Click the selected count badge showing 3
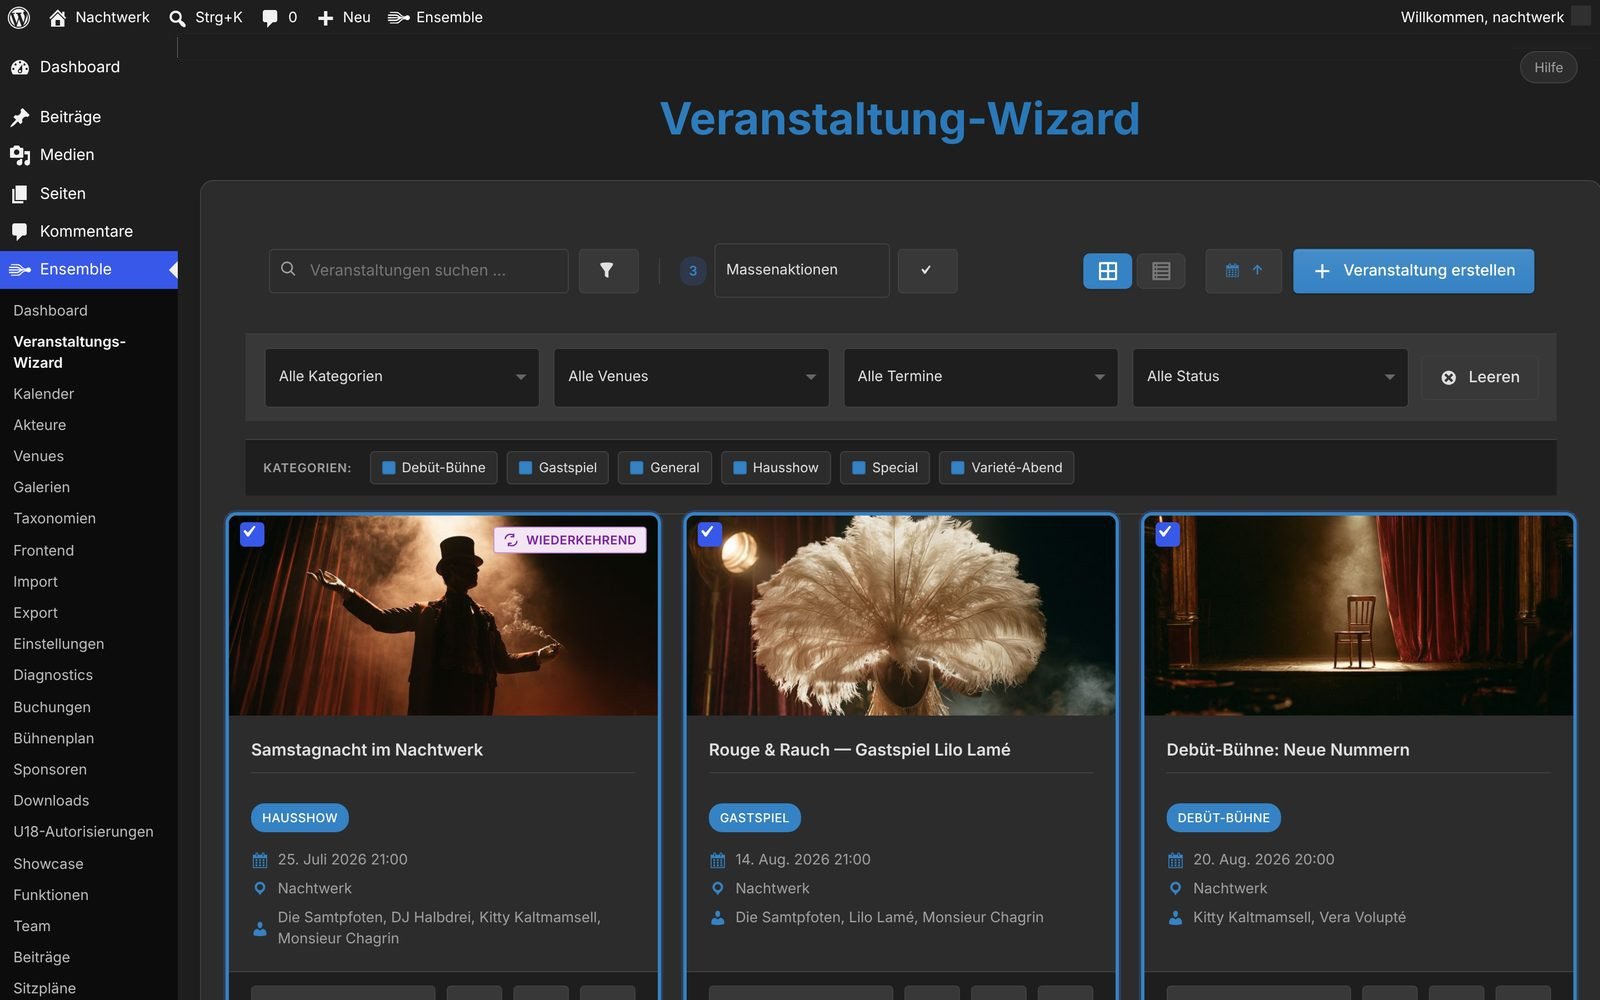Screen dimensions: 1600x1000 [x=693, y=270]
